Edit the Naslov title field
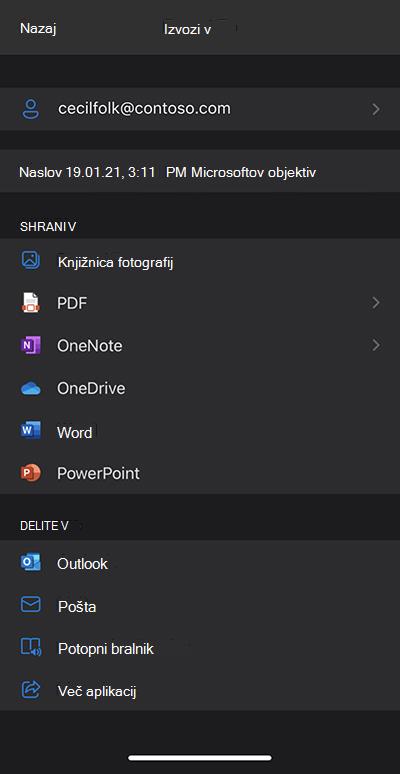The image size is (400, 774). pos(200,172)
